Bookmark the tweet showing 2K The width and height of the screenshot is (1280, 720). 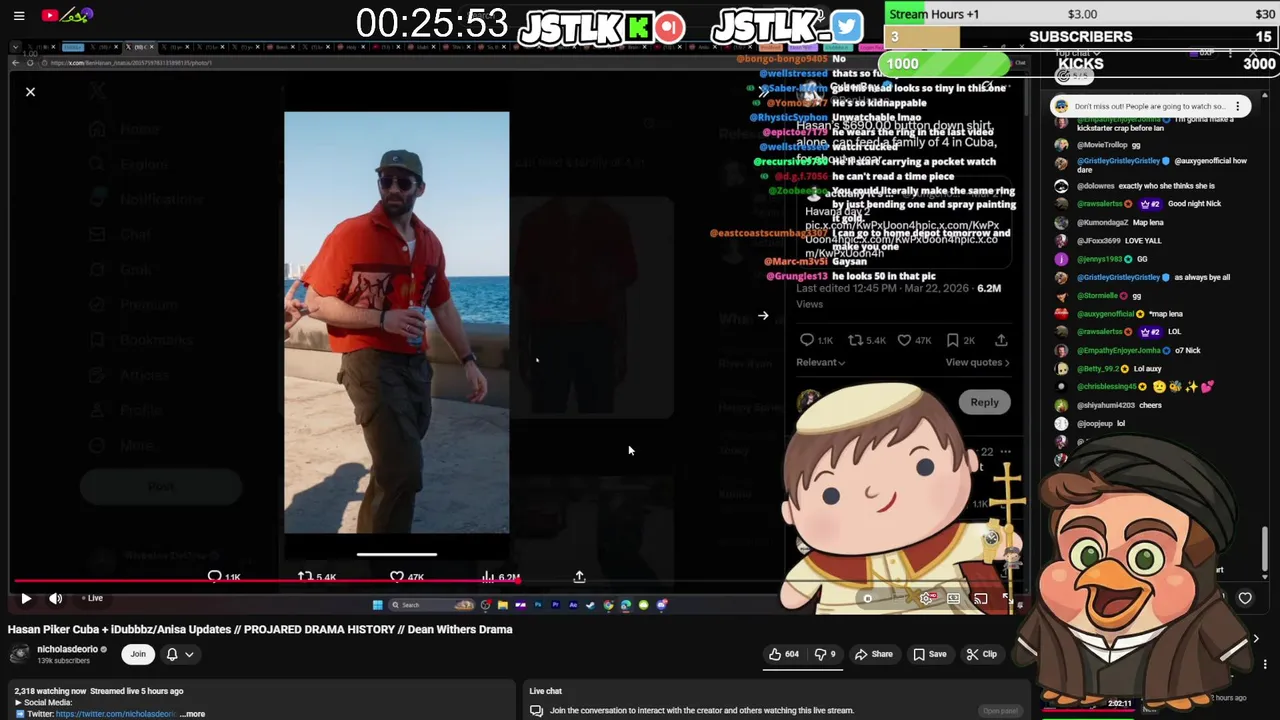pos(953,340)
